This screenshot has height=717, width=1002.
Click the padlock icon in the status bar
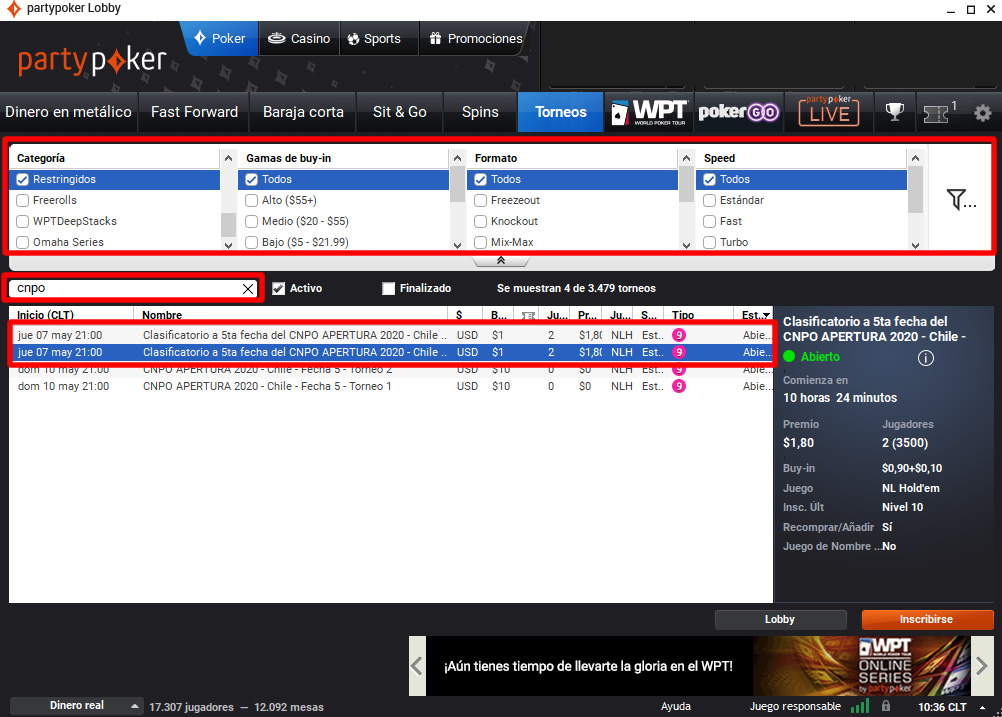point(886,706)
